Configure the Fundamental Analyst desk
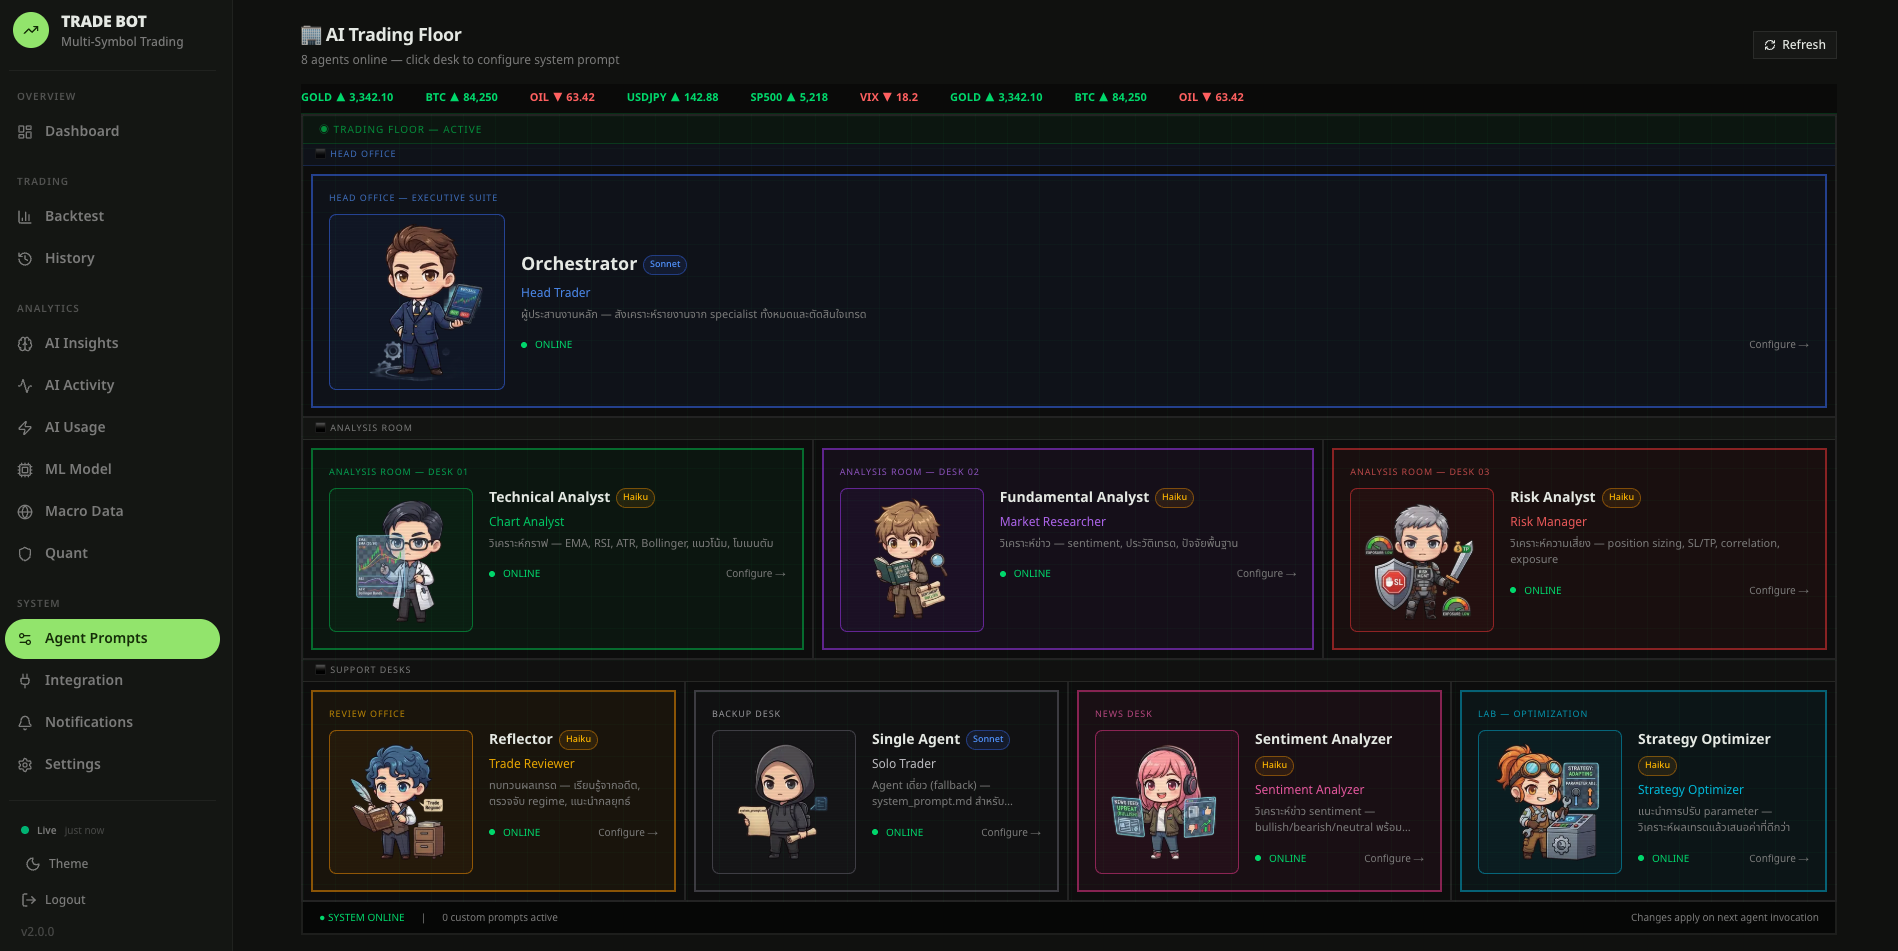 coord(1266,574)
